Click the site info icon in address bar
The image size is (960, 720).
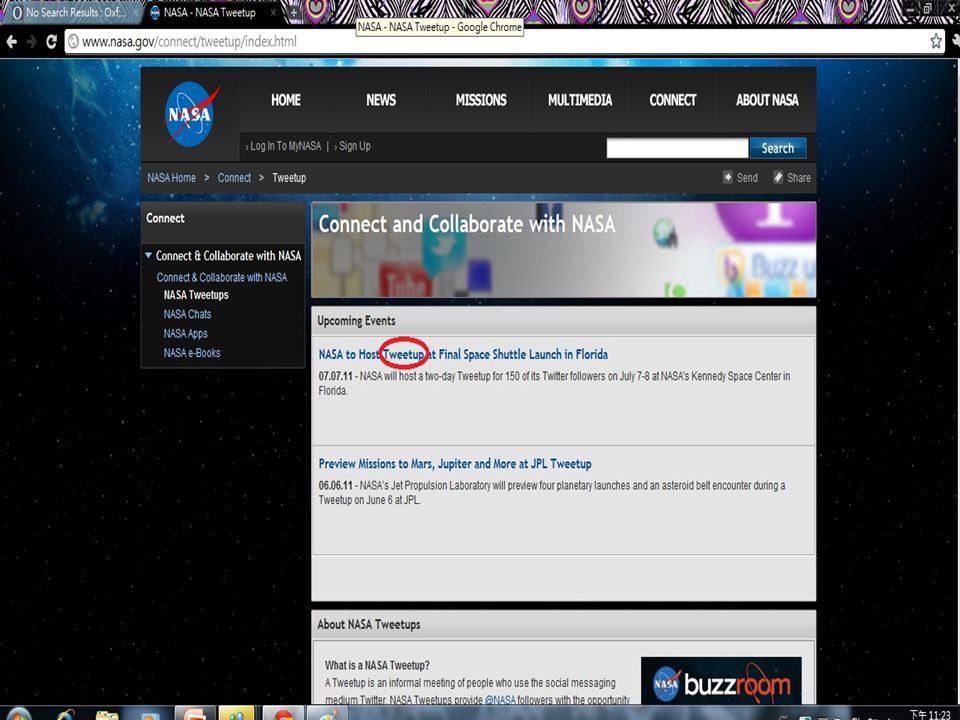point(73,42)
